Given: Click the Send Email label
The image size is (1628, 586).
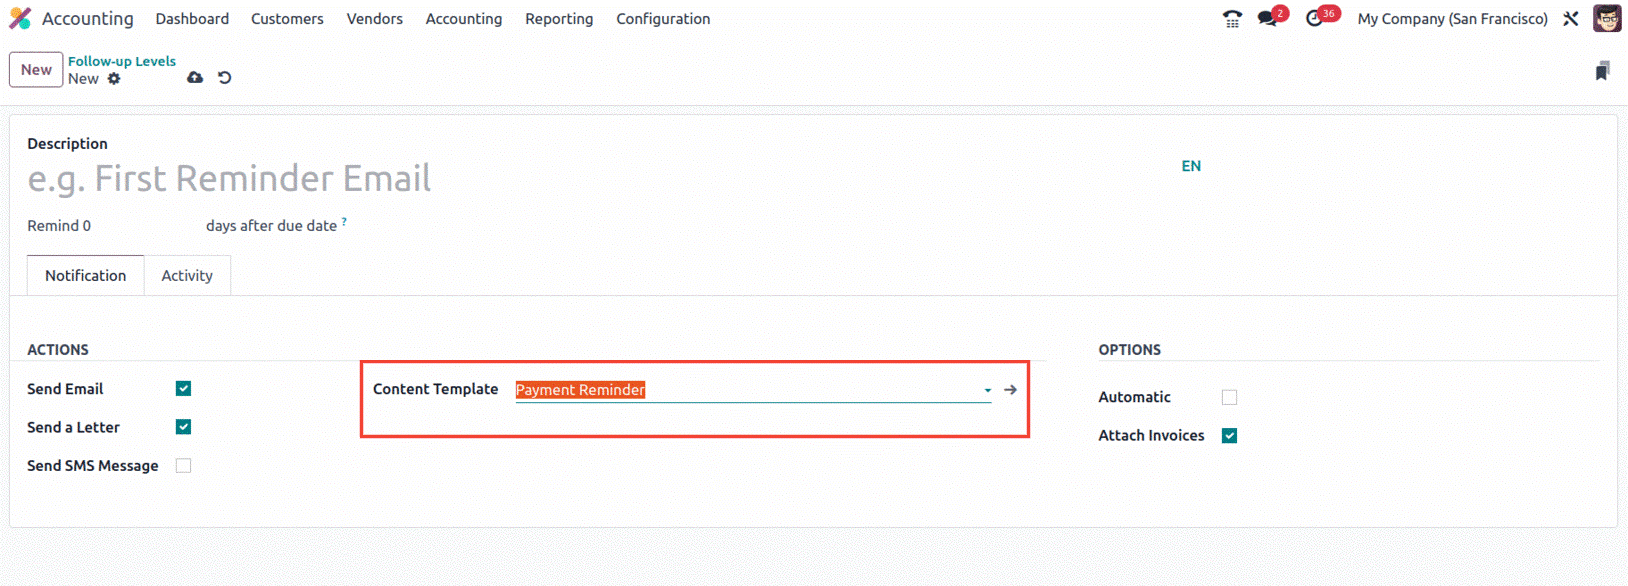Looking at the screenshot, I should click(x=65, y=389).
